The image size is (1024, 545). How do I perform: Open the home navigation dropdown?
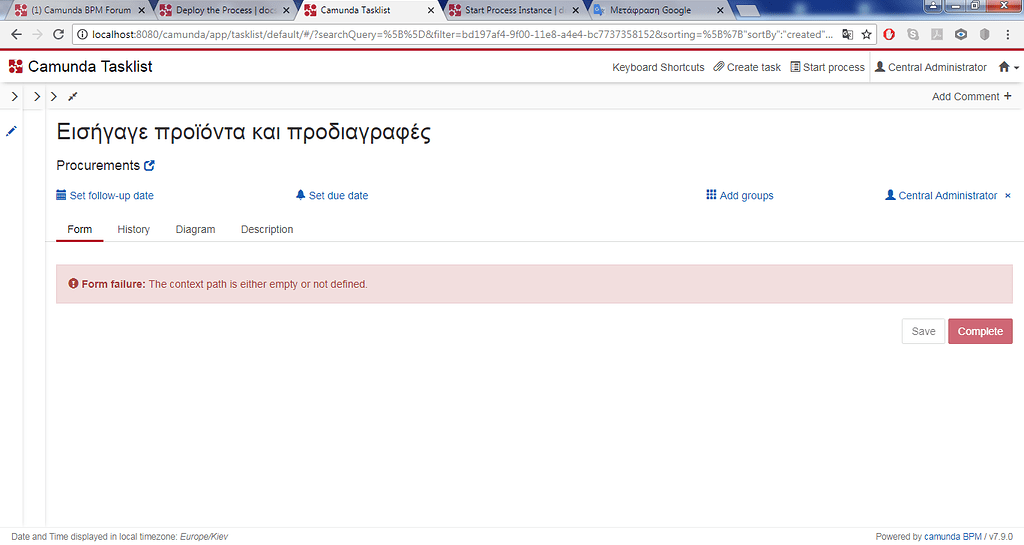click(x=1008, y=67)
